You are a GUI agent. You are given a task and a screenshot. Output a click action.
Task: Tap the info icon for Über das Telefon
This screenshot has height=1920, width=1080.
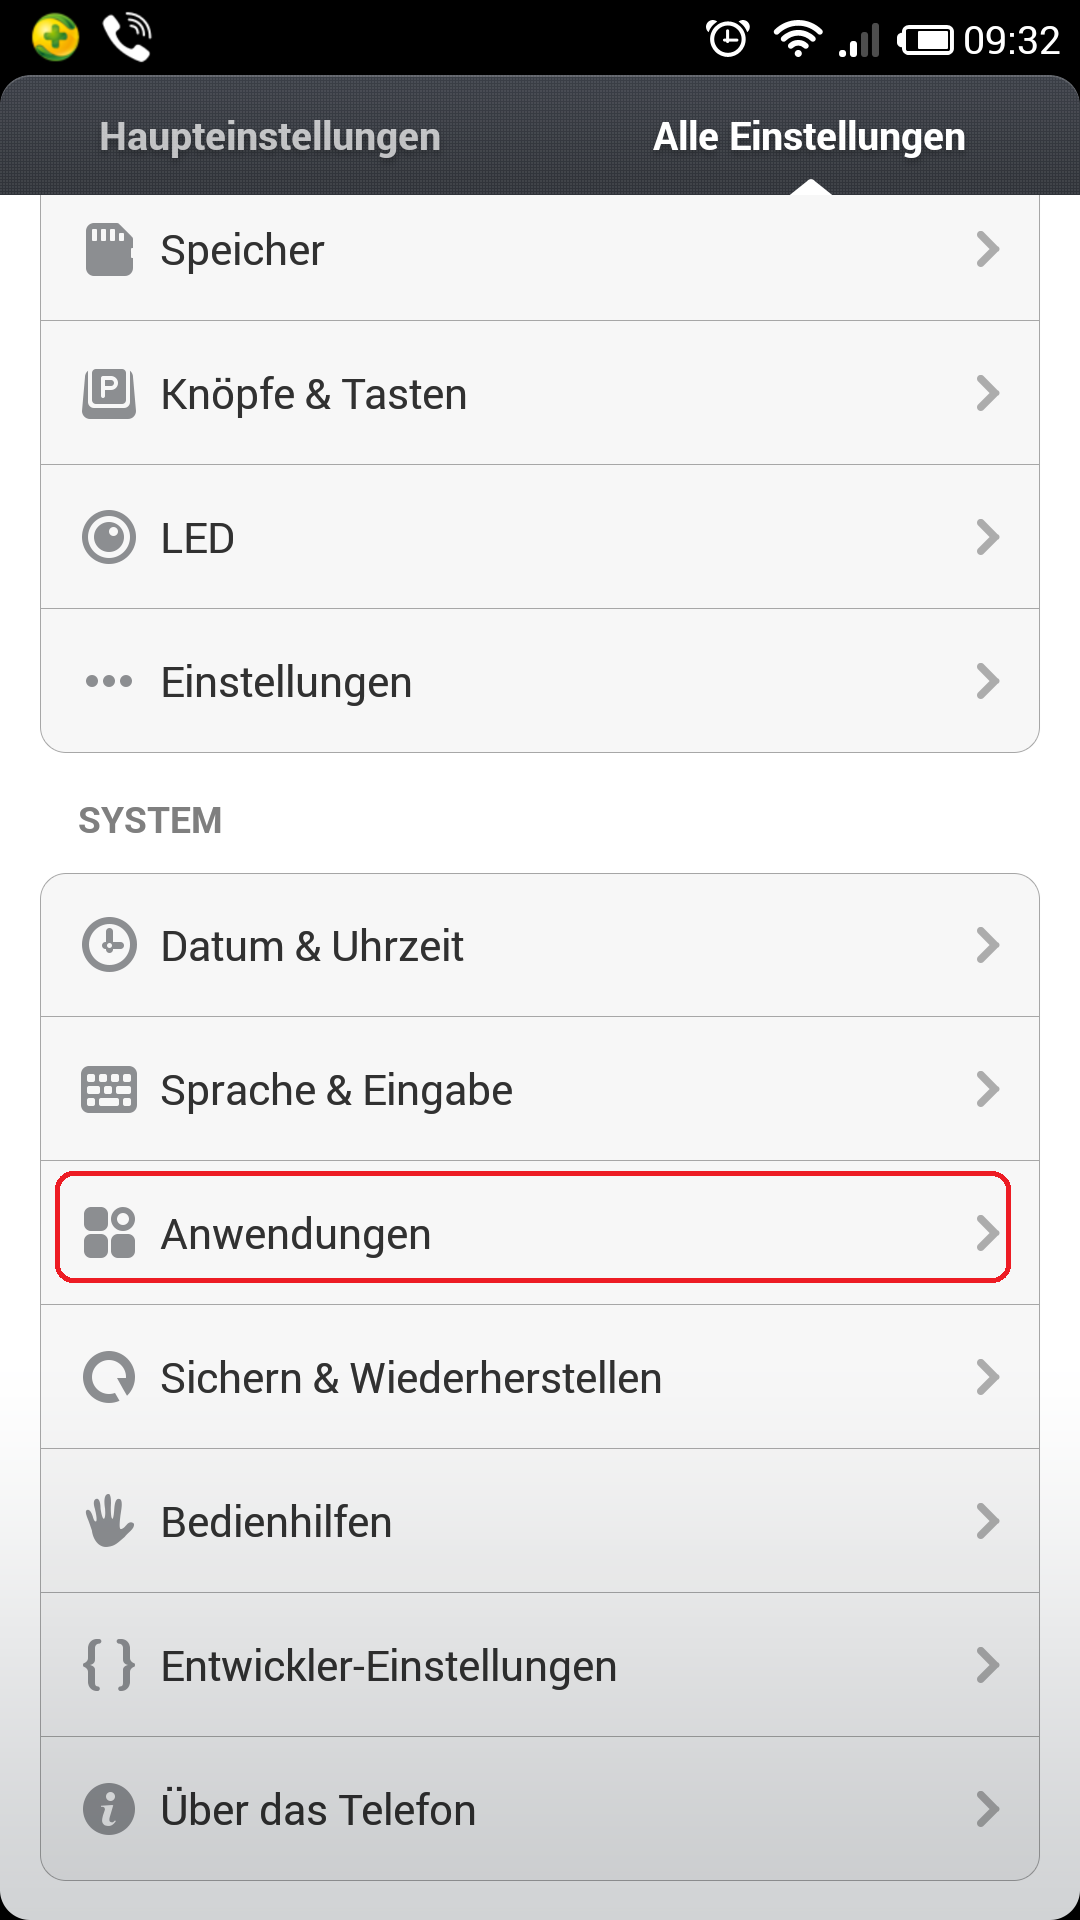pyautogui.click(x=109, y=1809)
